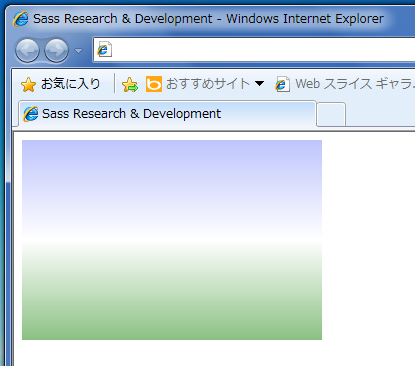Image resolution: width=415 pixels, height=366 pixels.
Task: Open a new tab with blank tab button
Action: (x=331, y=115)
